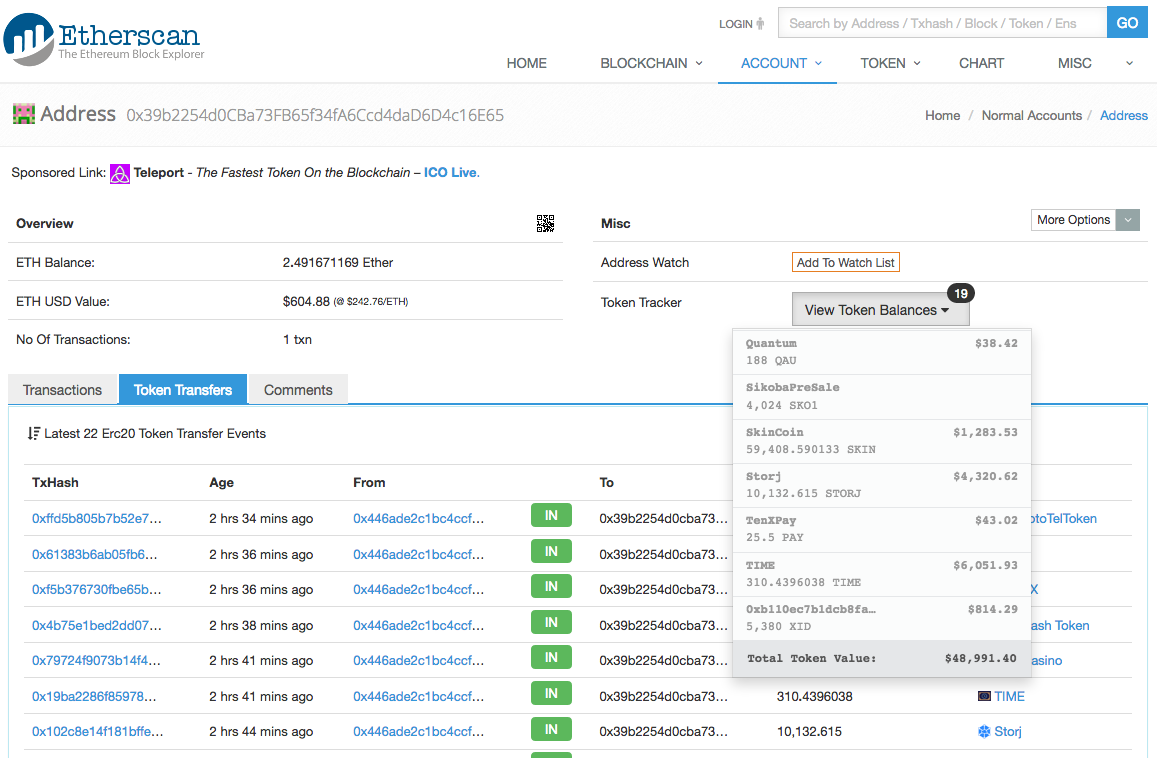Select SikobaPreSale SKO1 token entry
Image resolution: width=1157 pixels, height=758 pixels.
point(882,396)
